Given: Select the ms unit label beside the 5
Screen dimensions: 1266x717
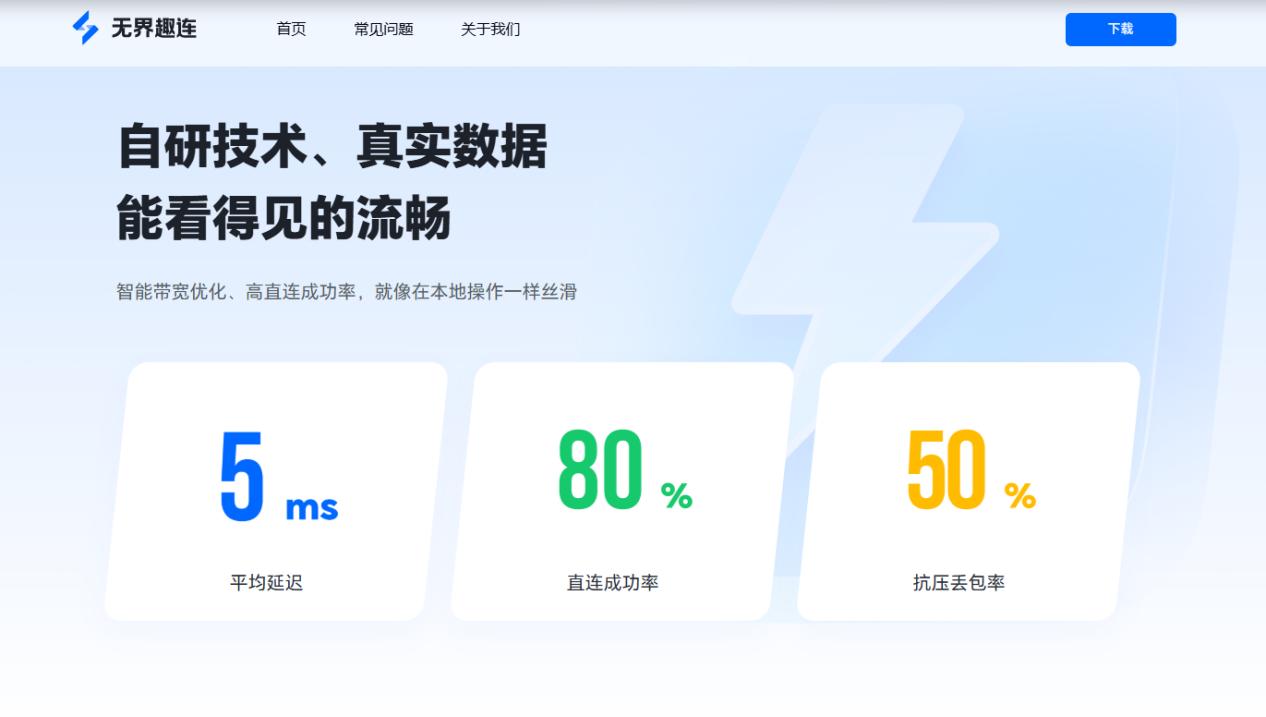Looking at the screenshot, I should click(313, 507).
